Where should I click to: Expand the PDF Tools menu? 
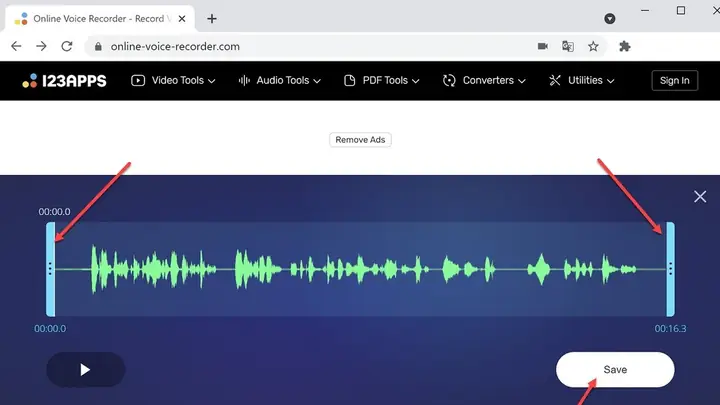[382, 80]
